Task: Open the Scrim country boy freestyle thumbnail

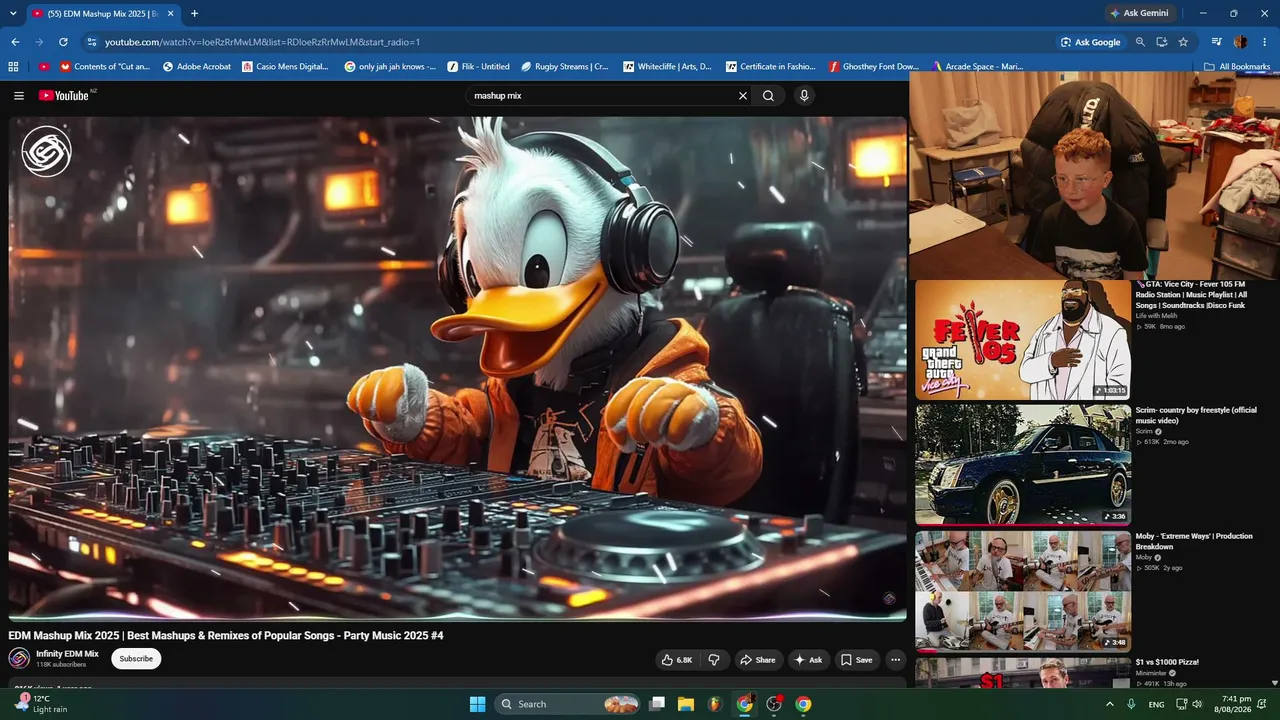Action: point(1023,465)
